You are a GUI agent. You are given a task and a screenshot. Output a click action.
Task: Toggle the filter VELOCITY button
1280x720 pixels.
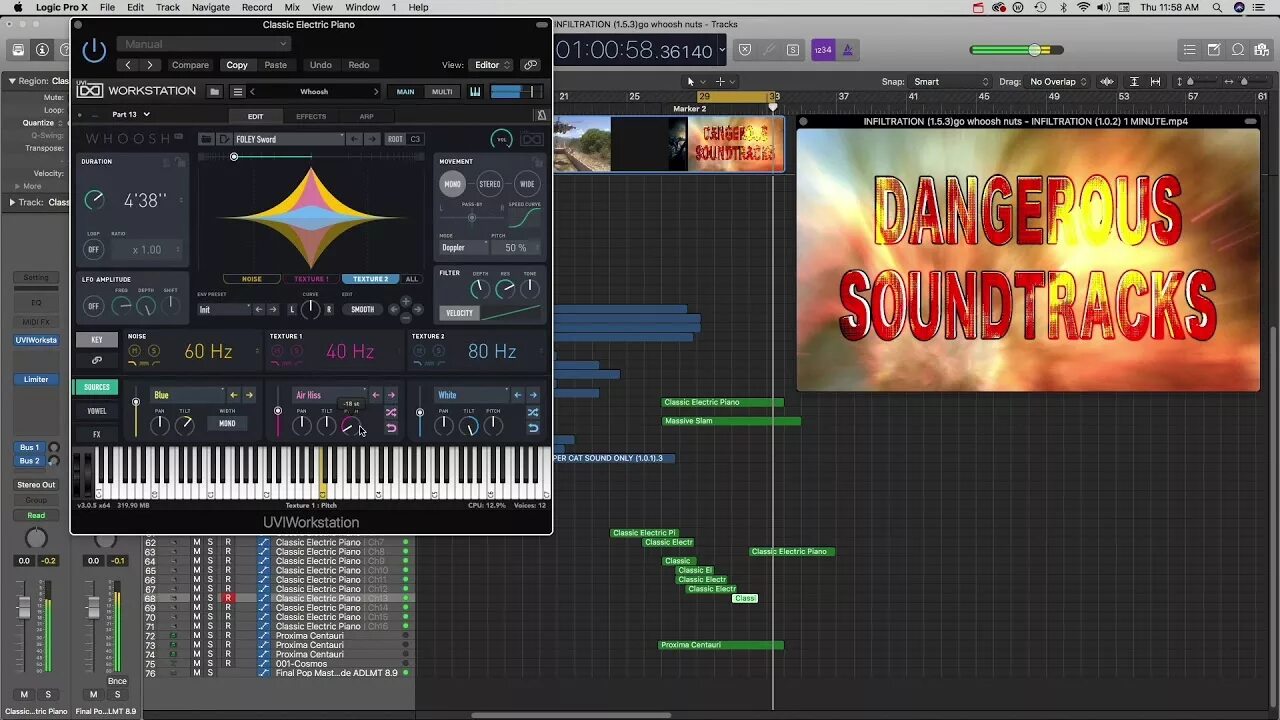[x=459, y=313]
